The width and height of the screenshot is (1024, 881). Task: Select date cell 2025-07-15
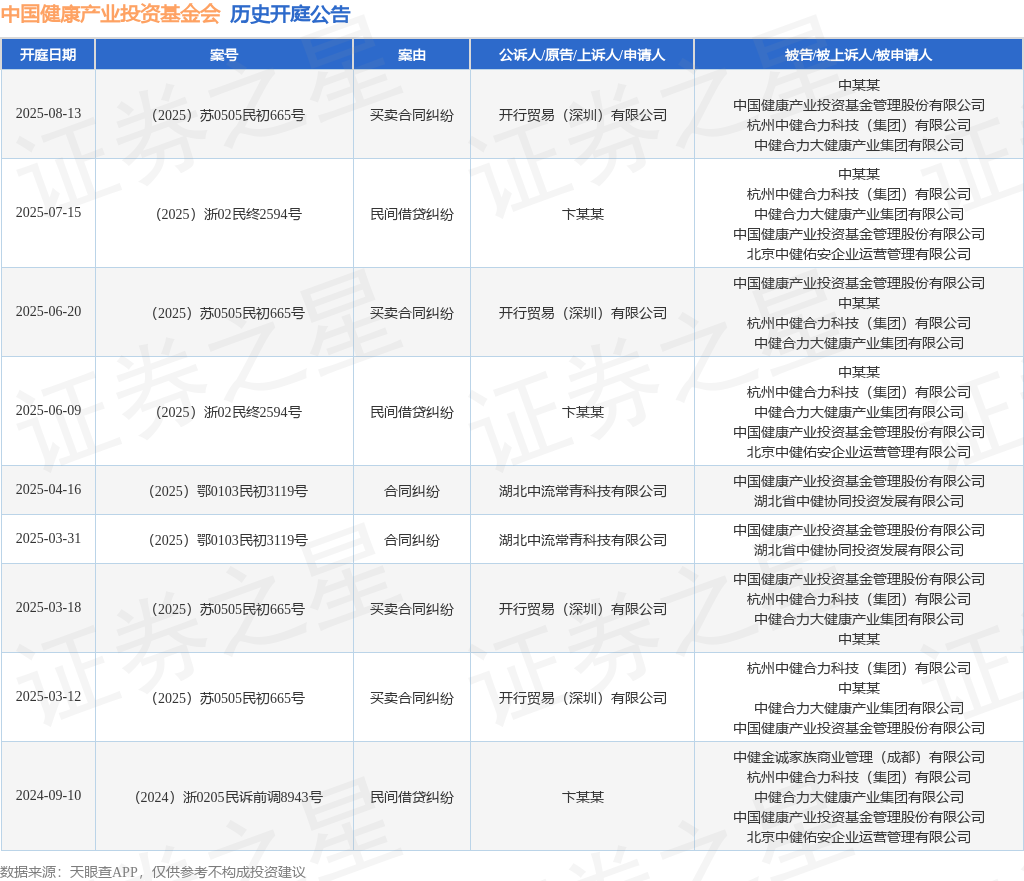point(48,213)
